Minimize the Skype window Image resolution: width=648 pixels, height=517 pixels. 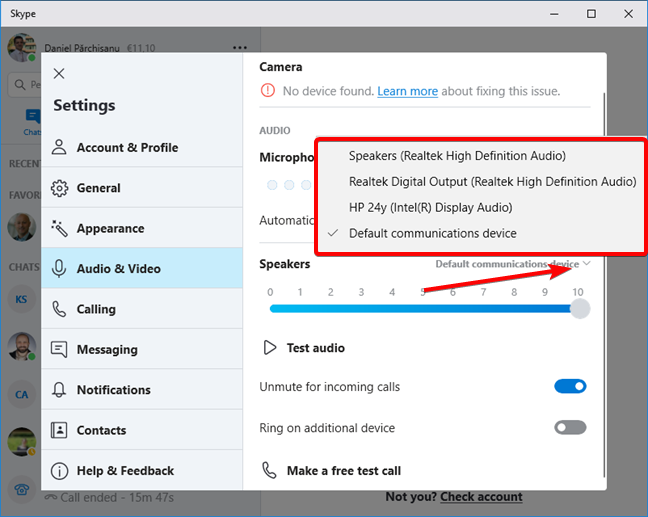point(554,14)
